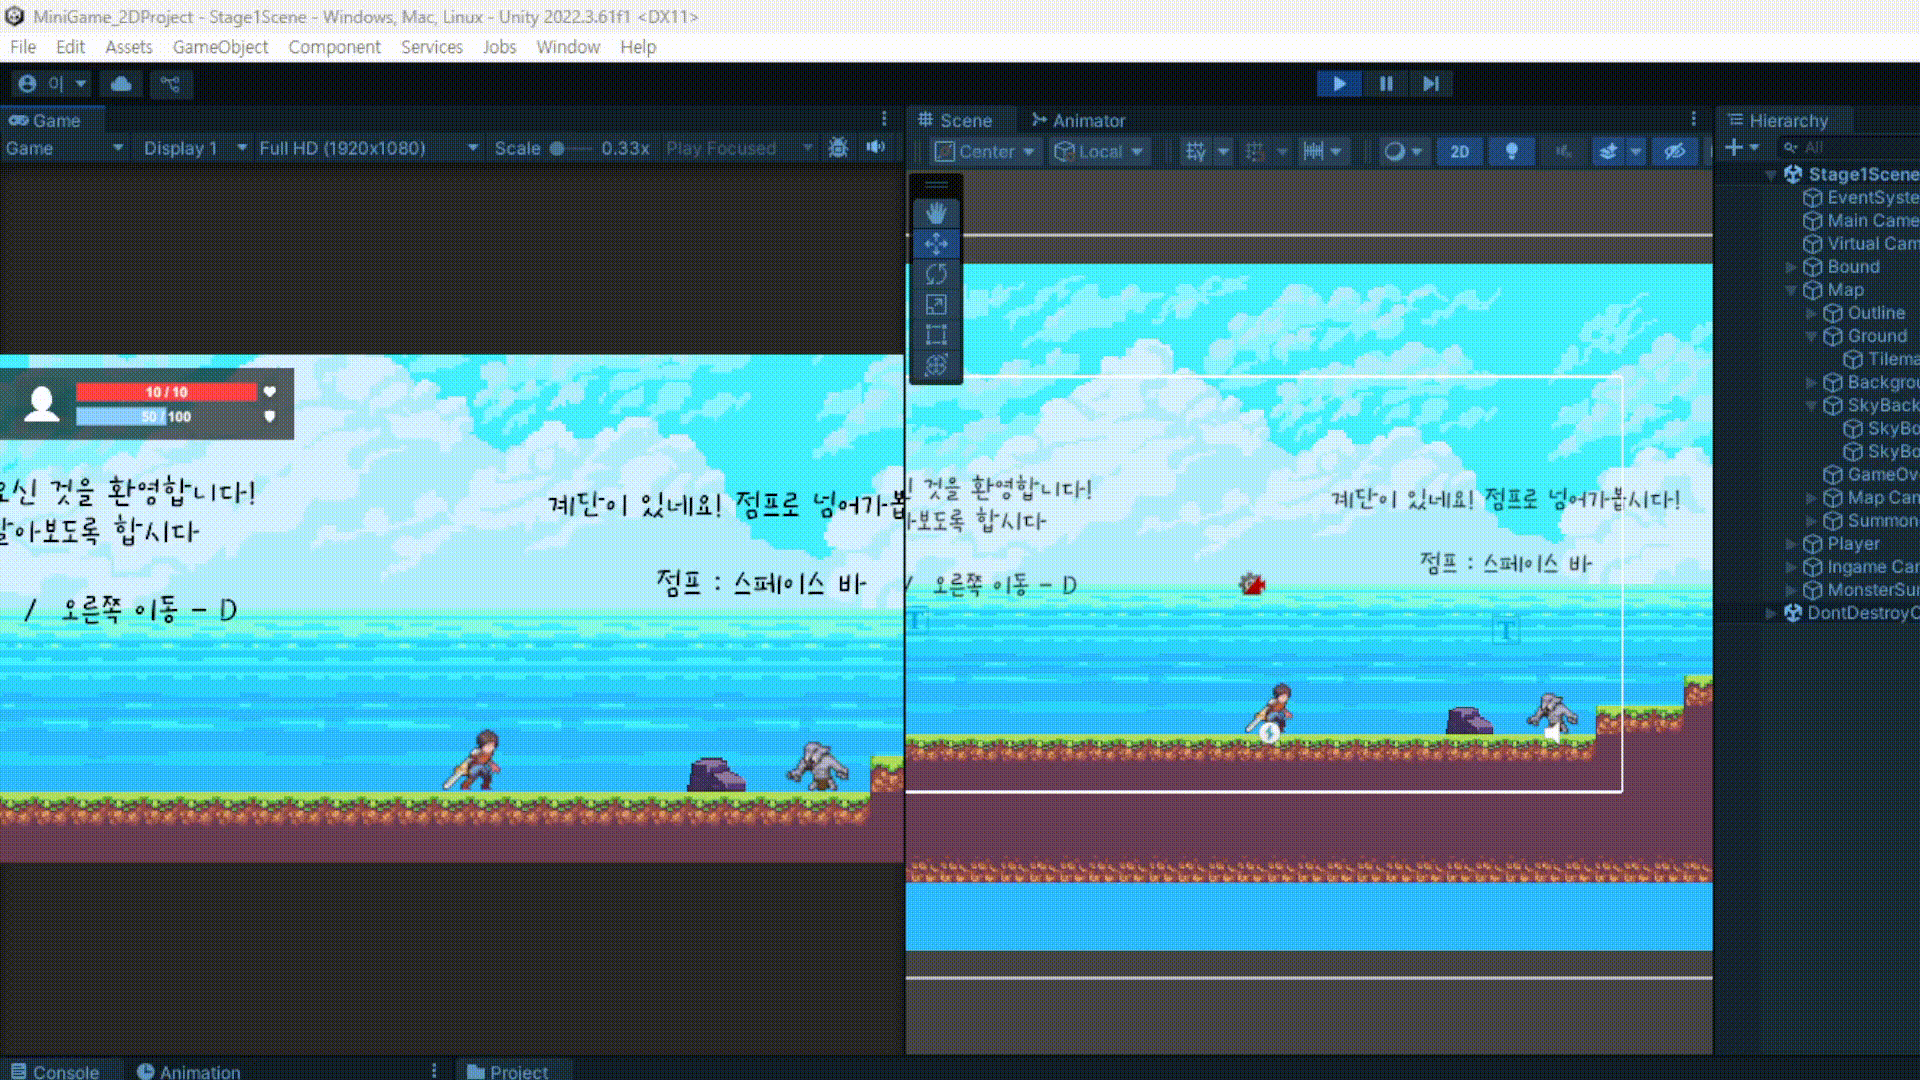Select the Scale tool

(x=936, y=305)
